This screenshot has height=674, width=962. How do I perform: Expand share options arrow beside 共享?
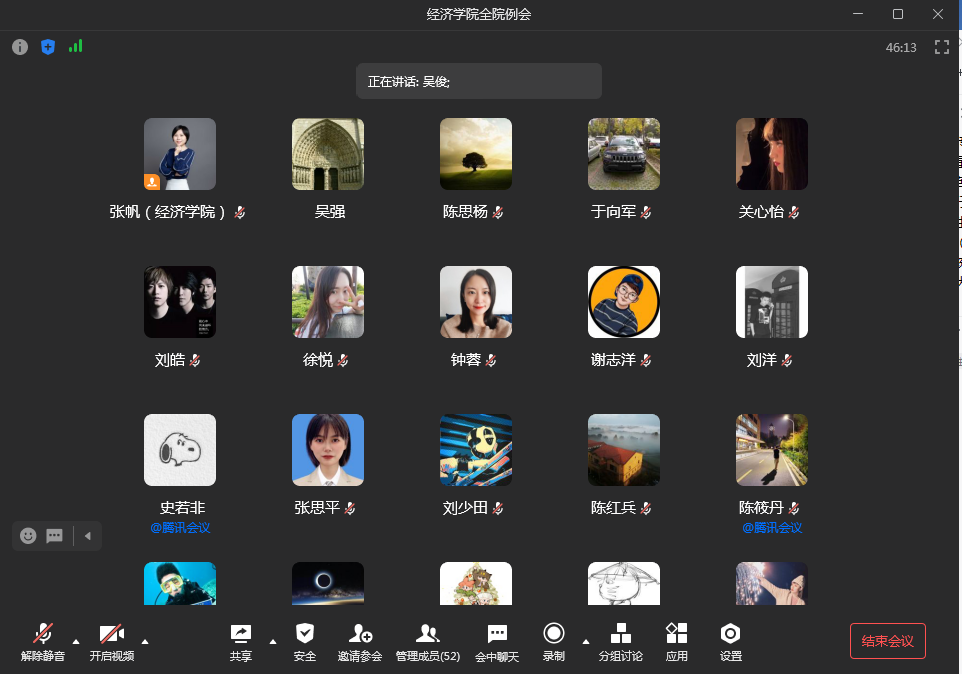point(273,641)
